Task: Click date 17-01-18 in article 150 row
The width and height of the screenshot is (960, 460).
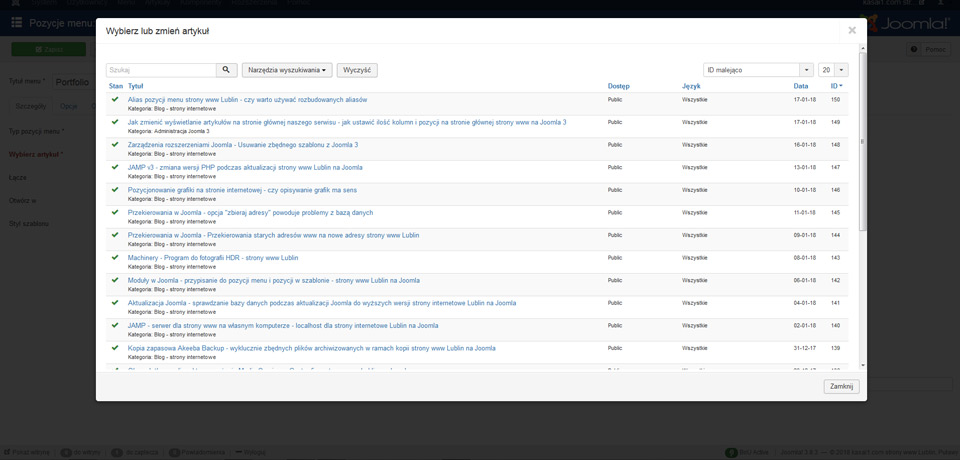Action: click(x=804, y=99)
